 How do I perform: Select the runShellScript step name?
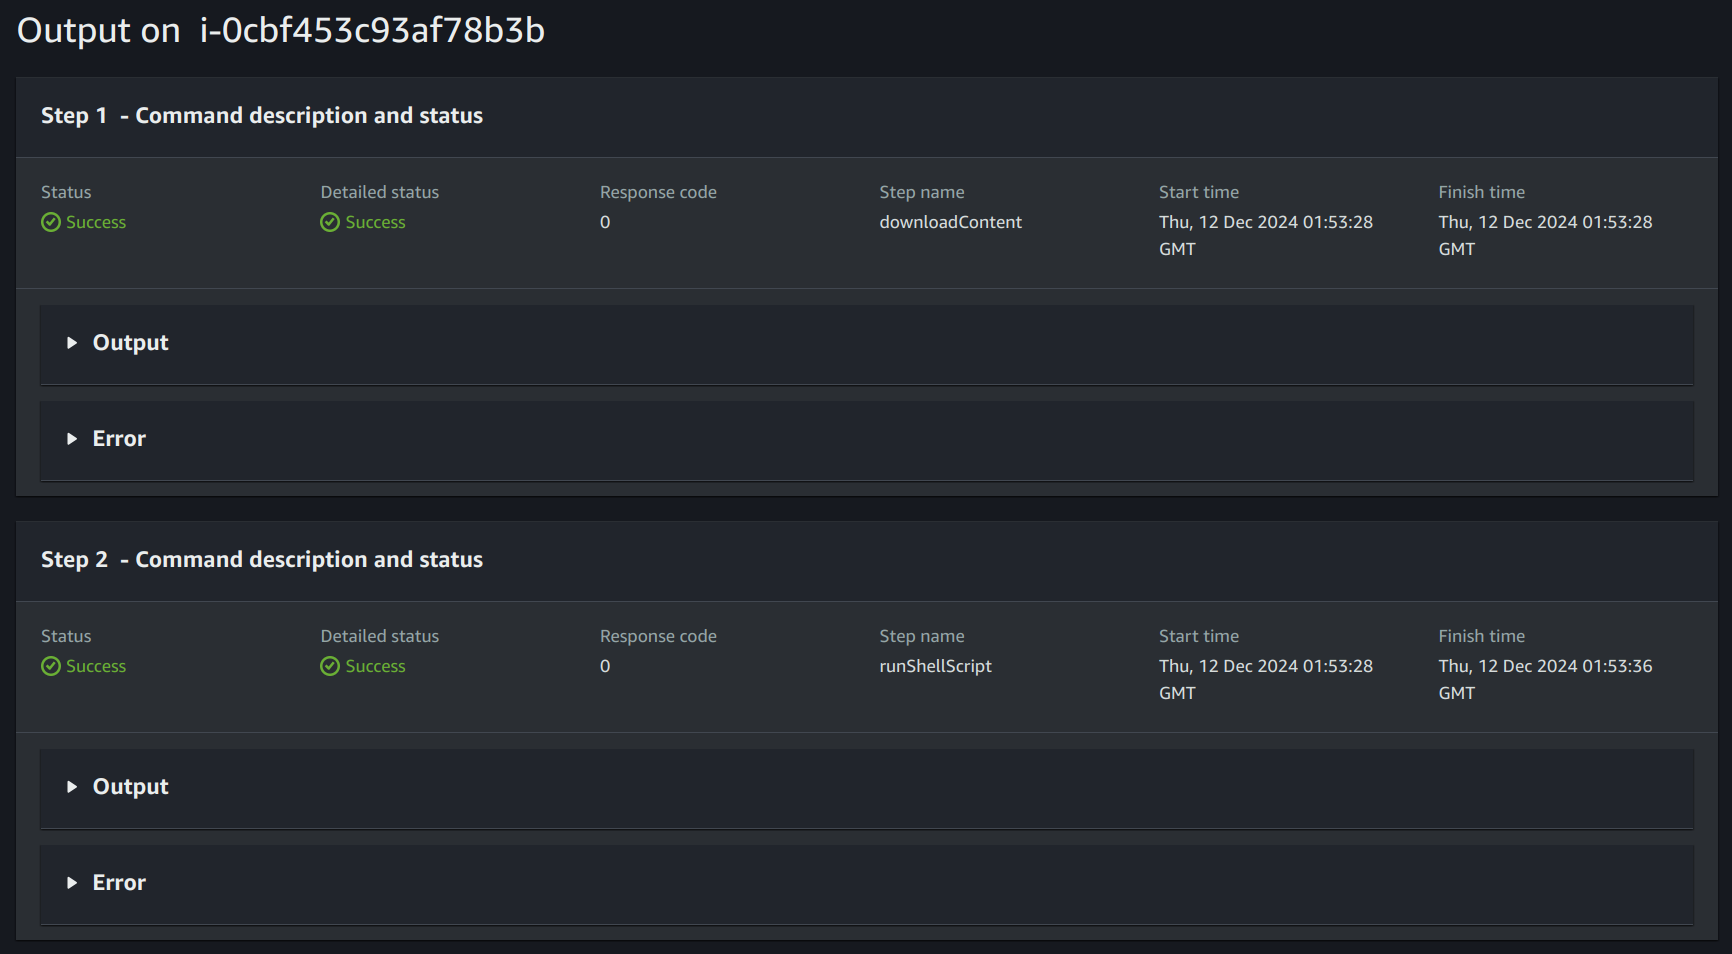coord(935,666)
